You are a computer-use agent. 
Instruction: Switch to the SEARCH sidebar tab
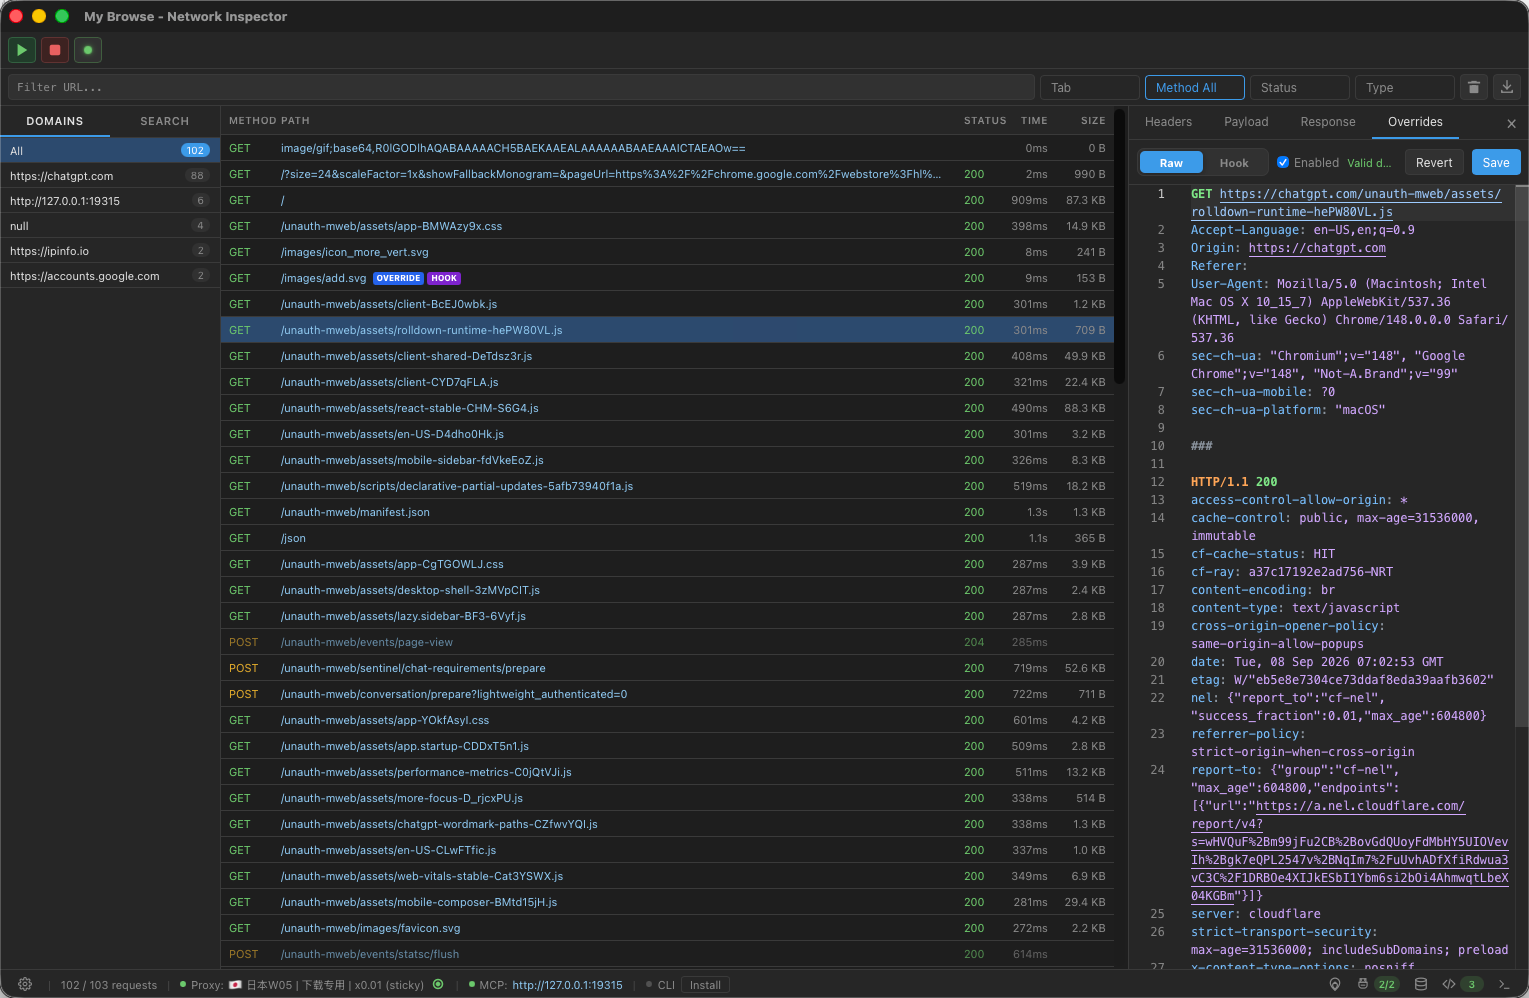[164, 121]
